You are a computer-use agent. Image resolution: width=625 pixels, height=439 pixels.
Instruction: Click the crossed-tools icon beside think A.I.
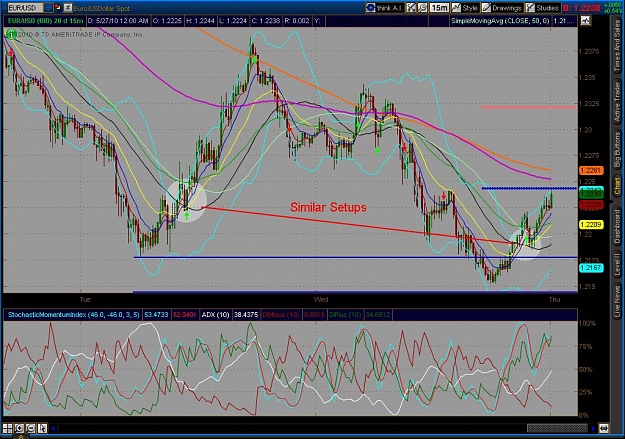tap(411, 8)
